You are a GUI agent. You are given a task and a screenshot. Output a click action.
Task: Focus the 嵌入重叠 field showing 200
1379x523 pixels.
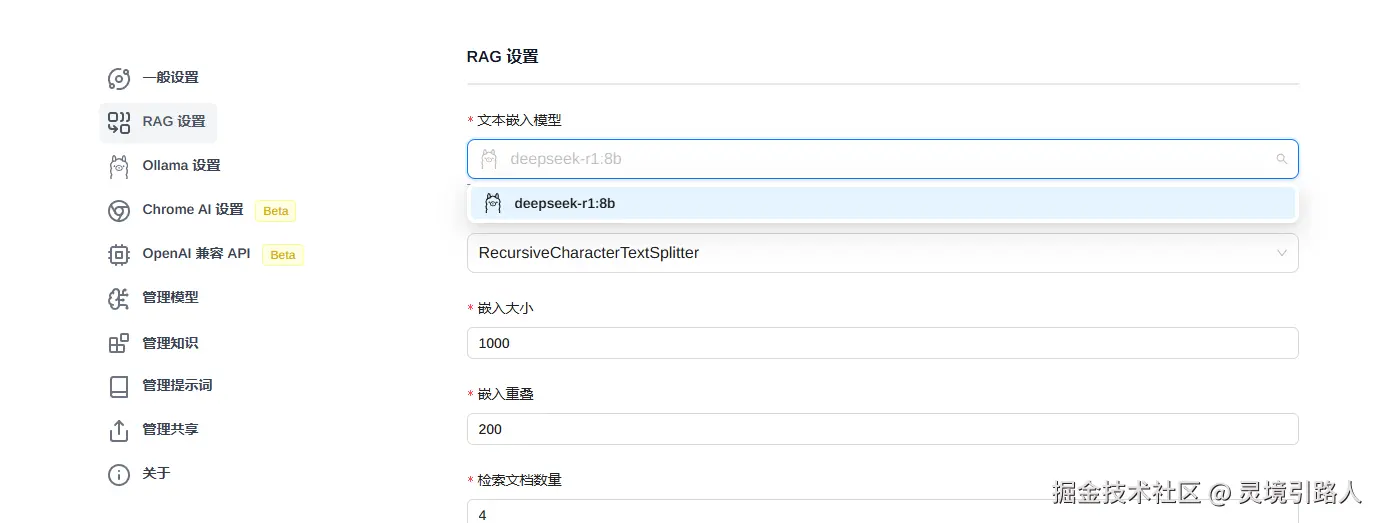click(880, 429)
